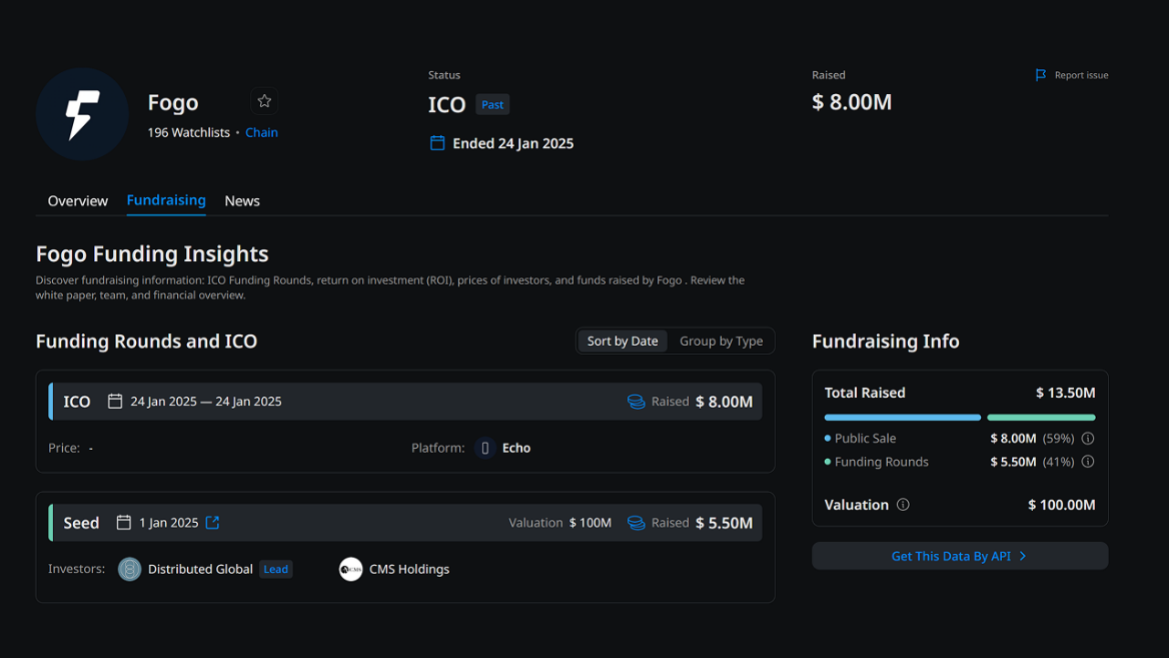
Task: Click info icon beside Funding Rounds percentage
Action: click(x=1088, y=462)
